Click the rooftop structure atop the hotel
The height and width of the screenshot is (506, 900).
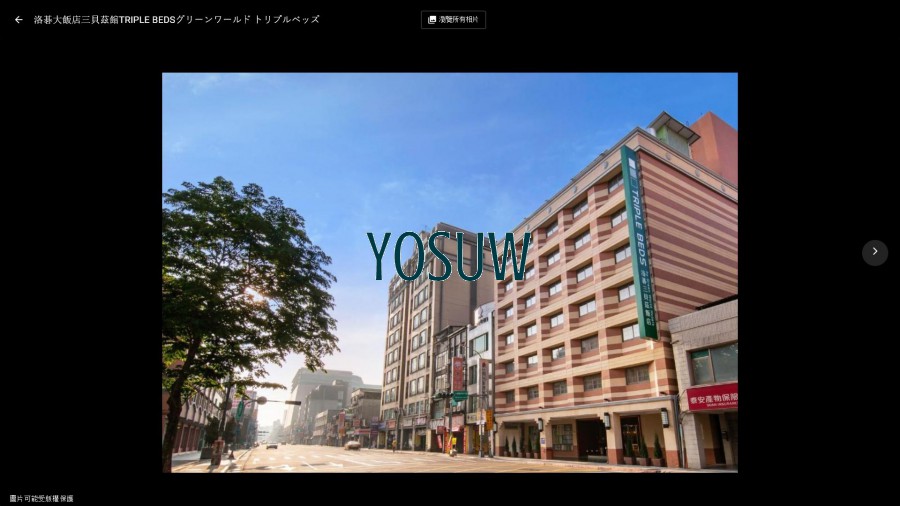click(672, 132)
